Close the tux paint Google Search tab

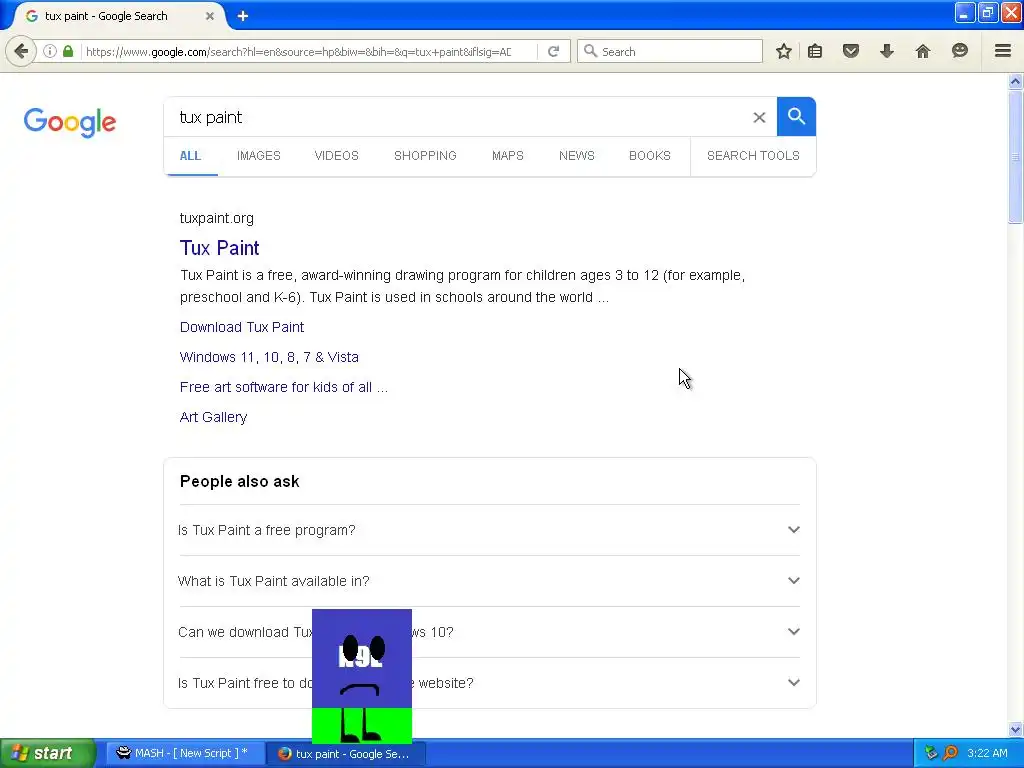point(210,16)
